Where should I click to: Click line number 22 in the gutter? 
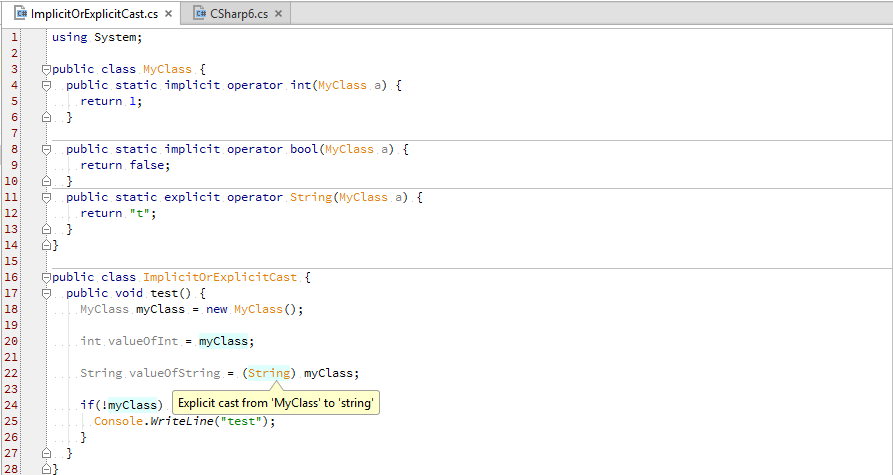click(x=11, y=373)
